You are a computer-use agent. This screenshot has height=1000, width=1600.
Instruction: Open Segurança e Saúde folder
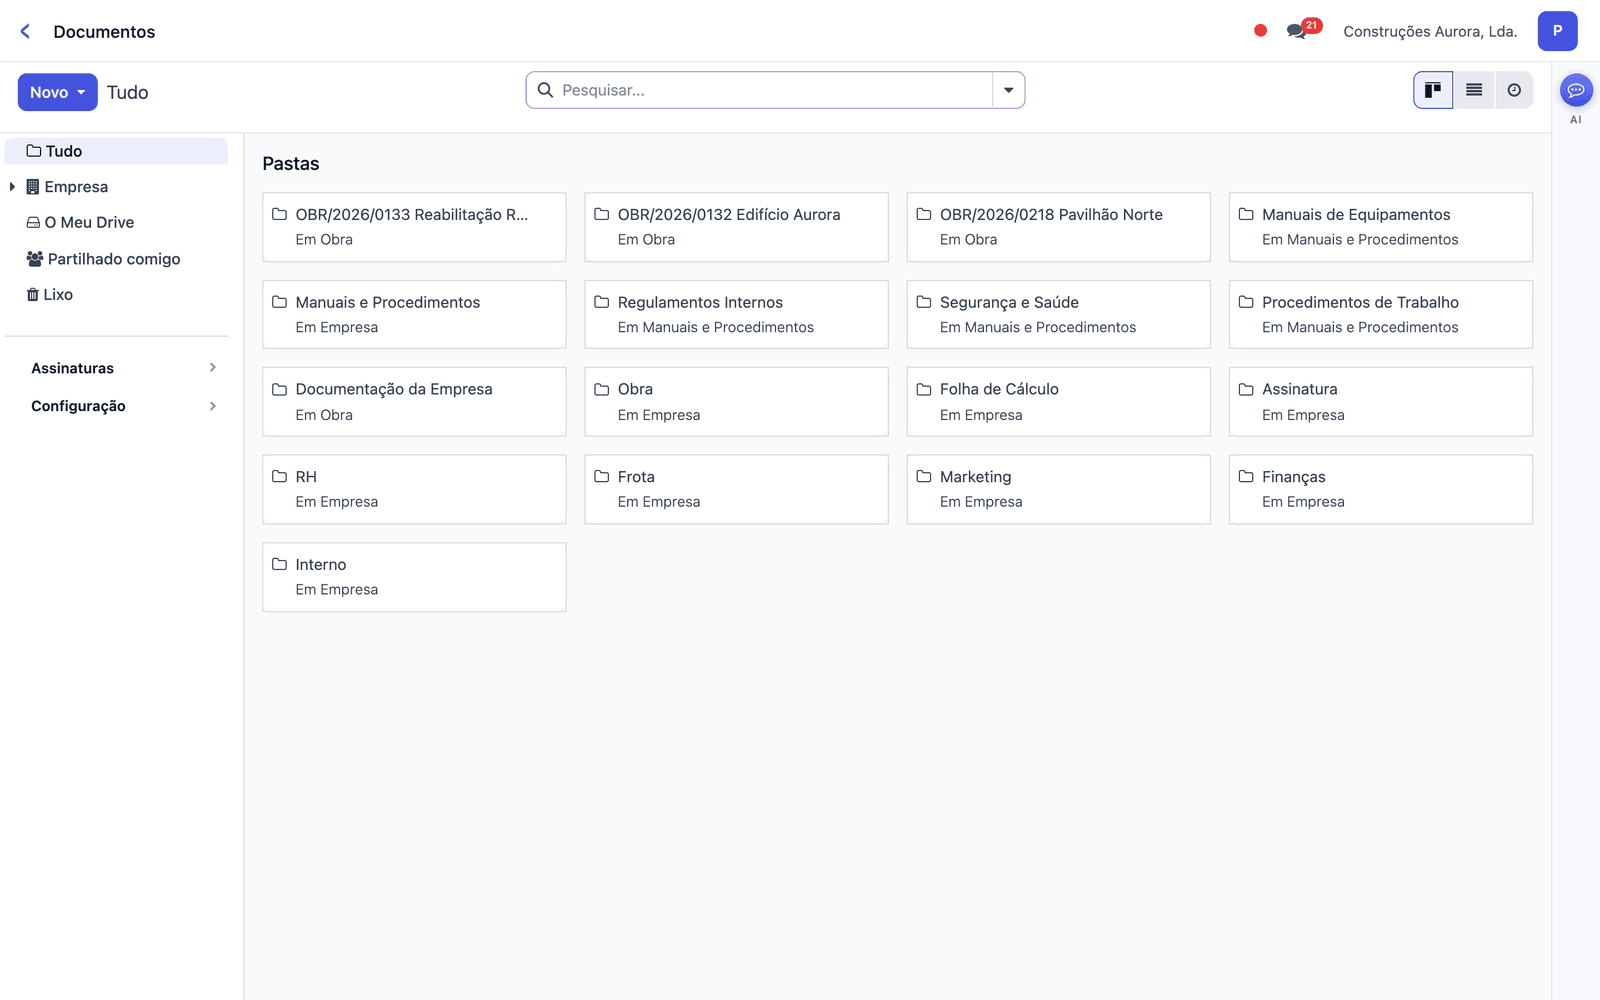1058,314
